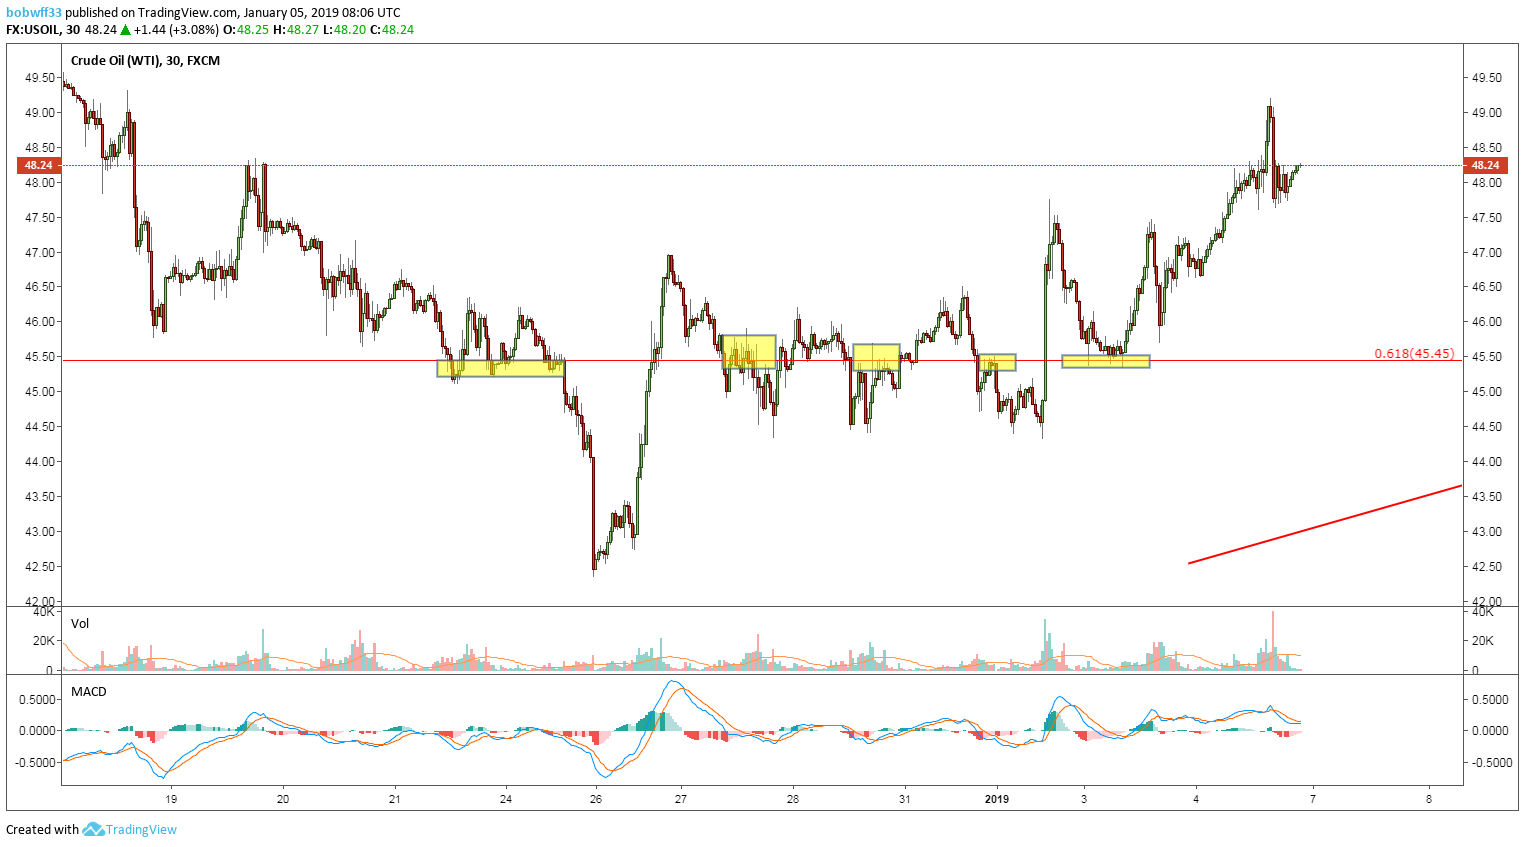Image resolution: width=1525 pixels, height=847 pixels.
Task: Click the date label 7 on the time axis
Action: tap(1313, 799)
